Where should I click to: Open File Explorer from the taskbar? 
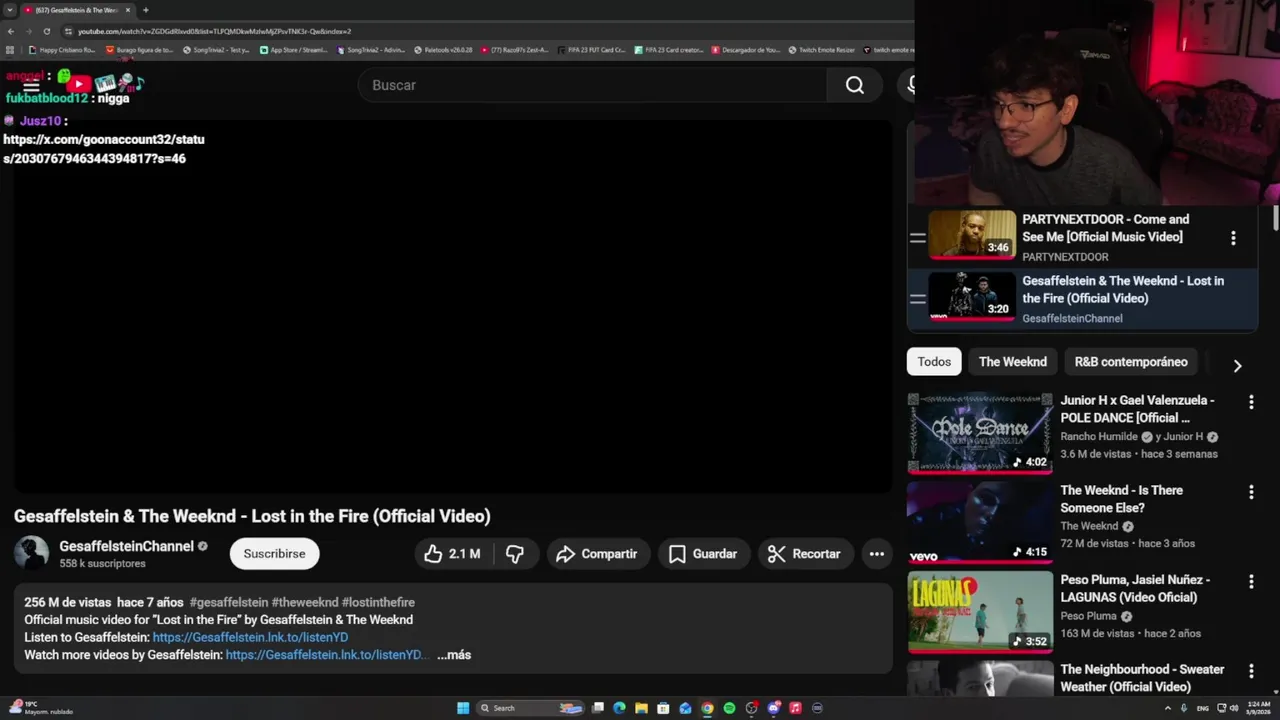(641, 708)
